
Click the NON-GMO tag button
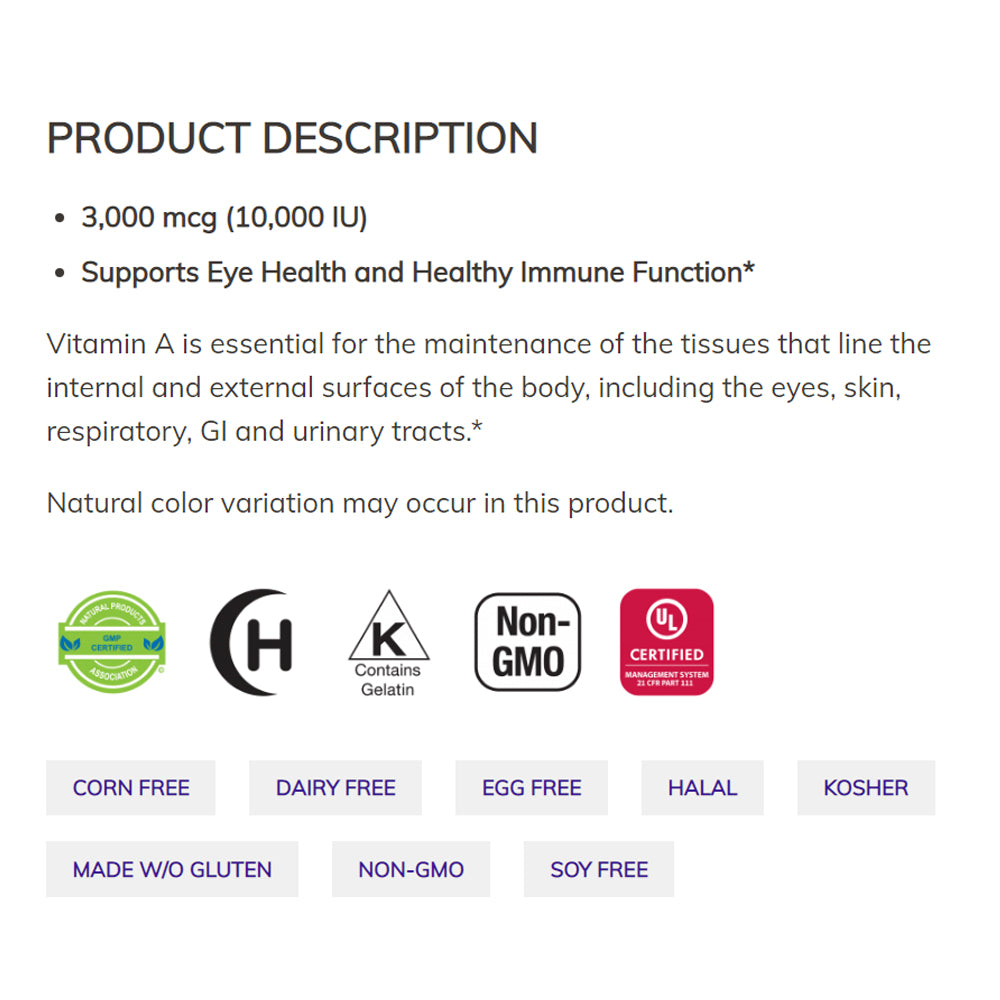(x=411, y=870)
